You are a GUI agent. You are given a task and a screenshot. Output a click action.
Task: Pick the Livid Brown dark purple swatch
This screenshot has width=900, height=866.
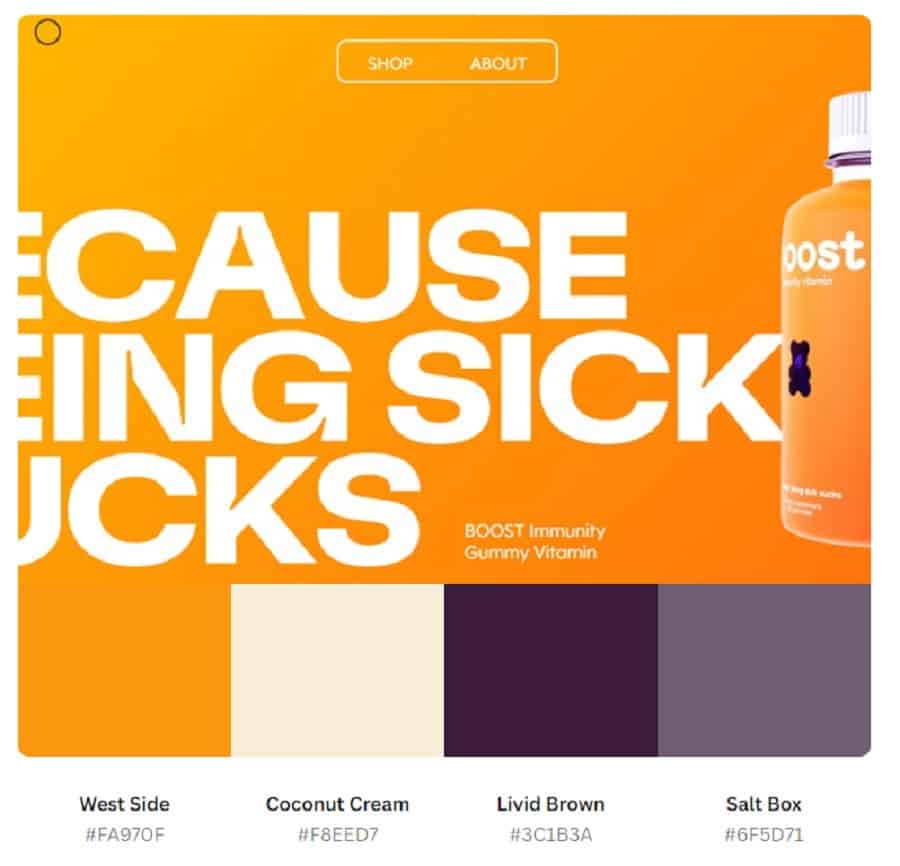click(551, 670)
